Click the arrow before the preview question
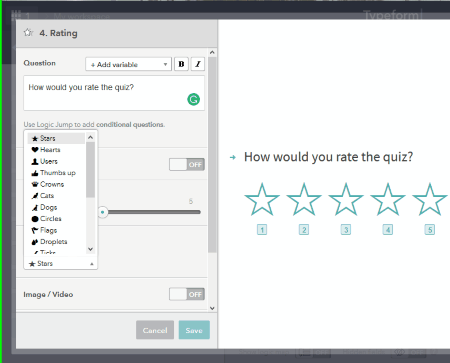This screenshot has height=363, width=450. coord(233,157)
